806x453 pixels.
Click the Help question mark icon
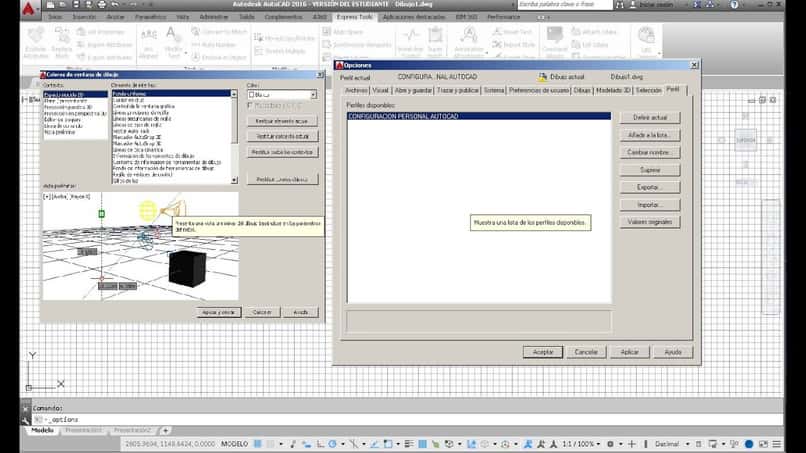[x=734, y=5]
